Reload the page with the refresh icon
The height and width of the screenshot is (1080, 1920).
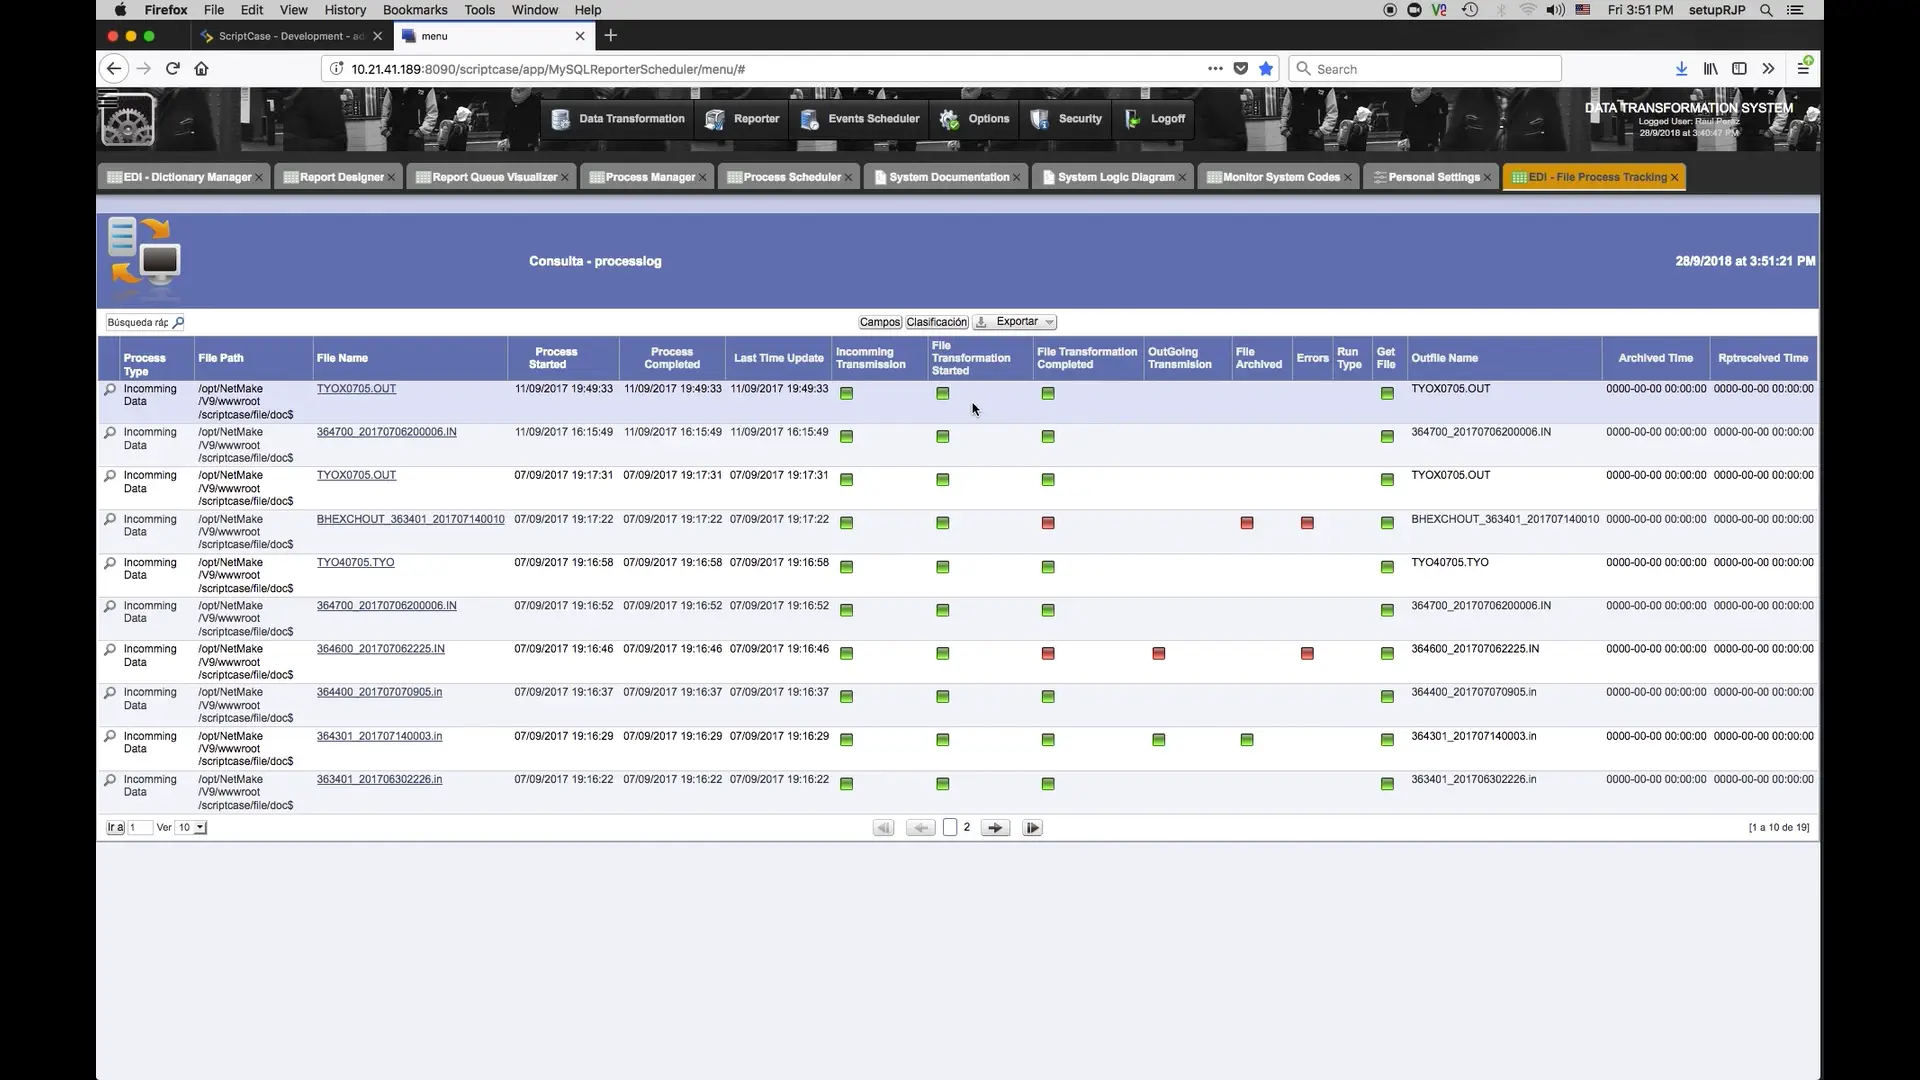pos(172,68)
